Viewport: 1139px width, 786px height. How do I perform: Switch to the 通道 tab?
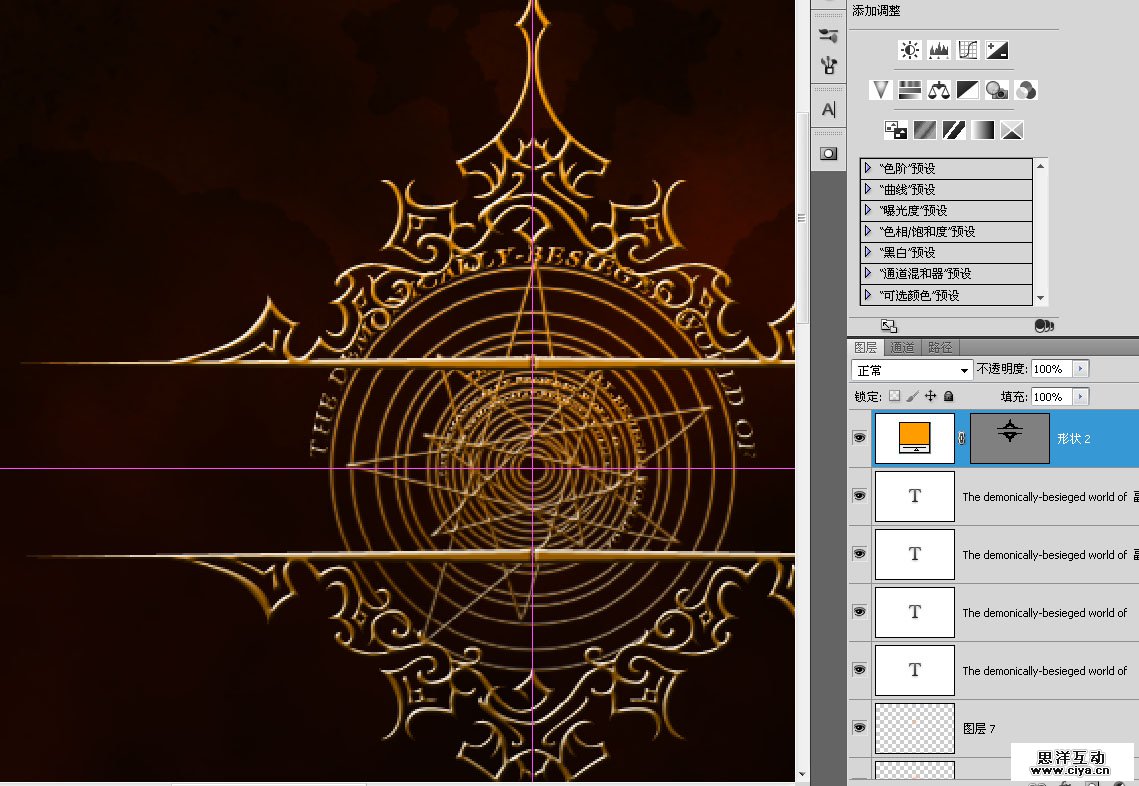click(902, 348)
